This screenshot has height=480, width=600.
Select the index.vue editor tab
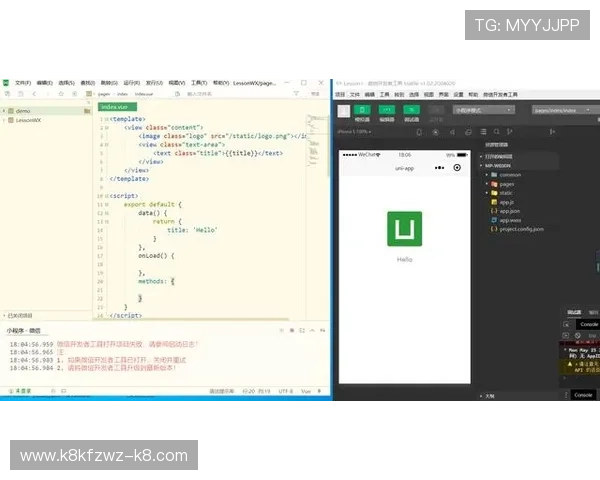coord(114,106)
